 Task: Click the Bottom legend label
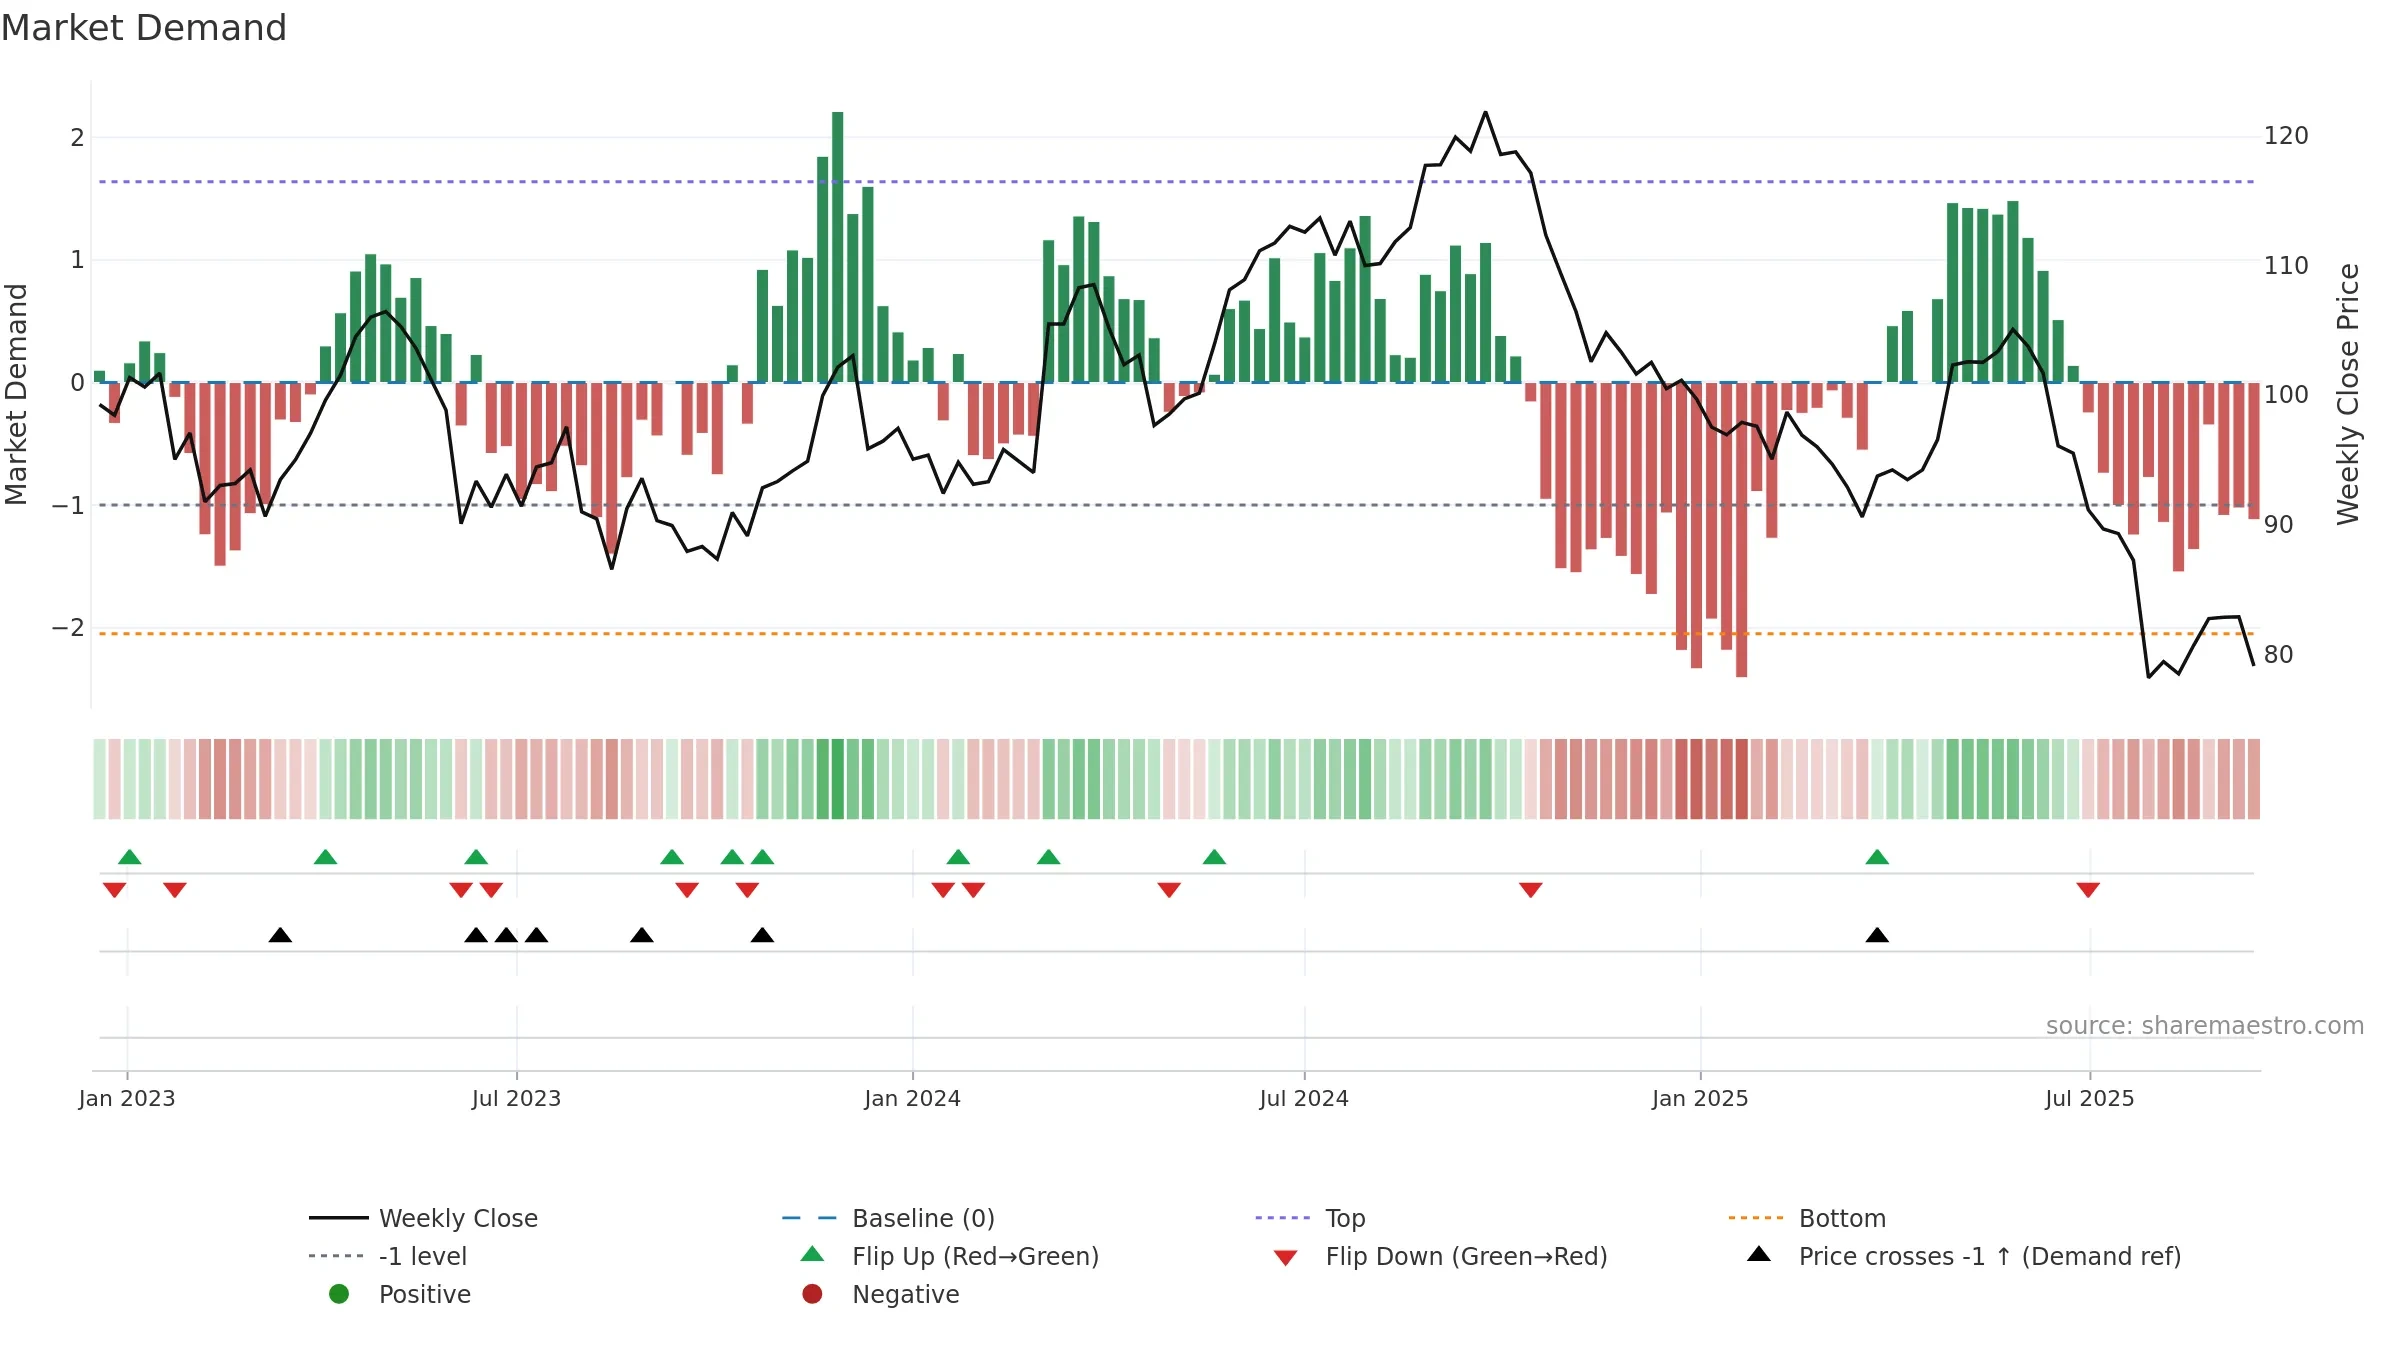click(x=1842, y=1218)
